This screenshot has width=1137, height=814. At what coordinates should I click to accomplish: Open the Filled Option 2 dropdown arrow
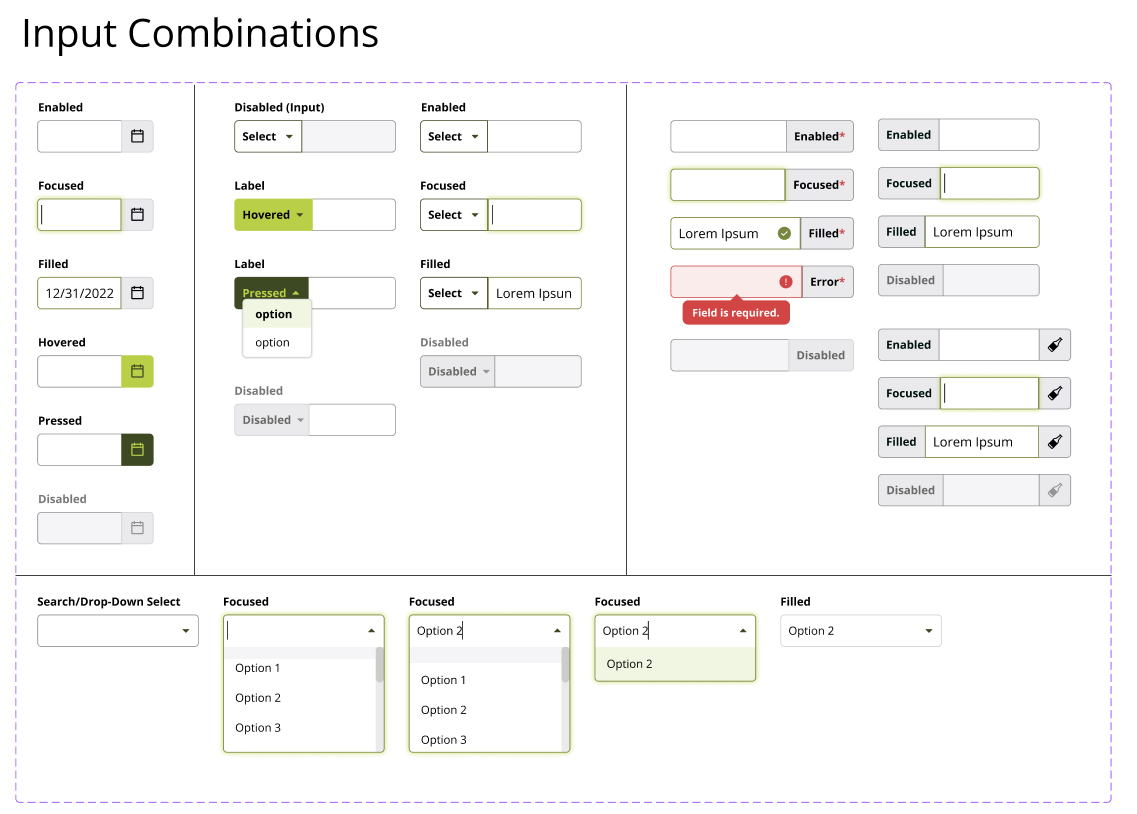pos(928,631)
